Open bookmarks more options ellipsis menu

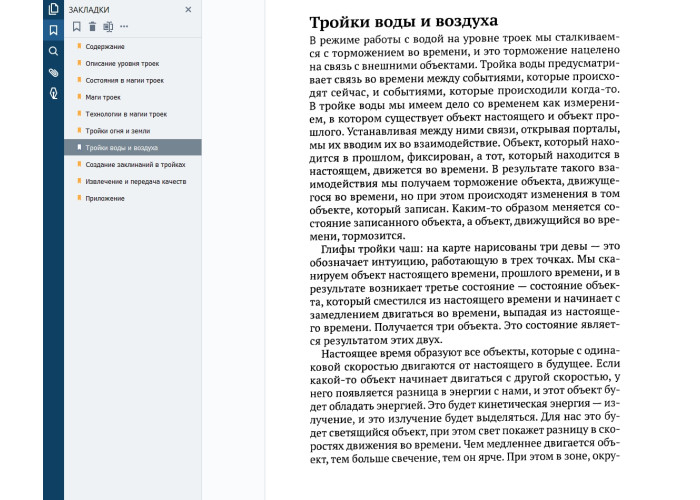[x=124, y=26]
